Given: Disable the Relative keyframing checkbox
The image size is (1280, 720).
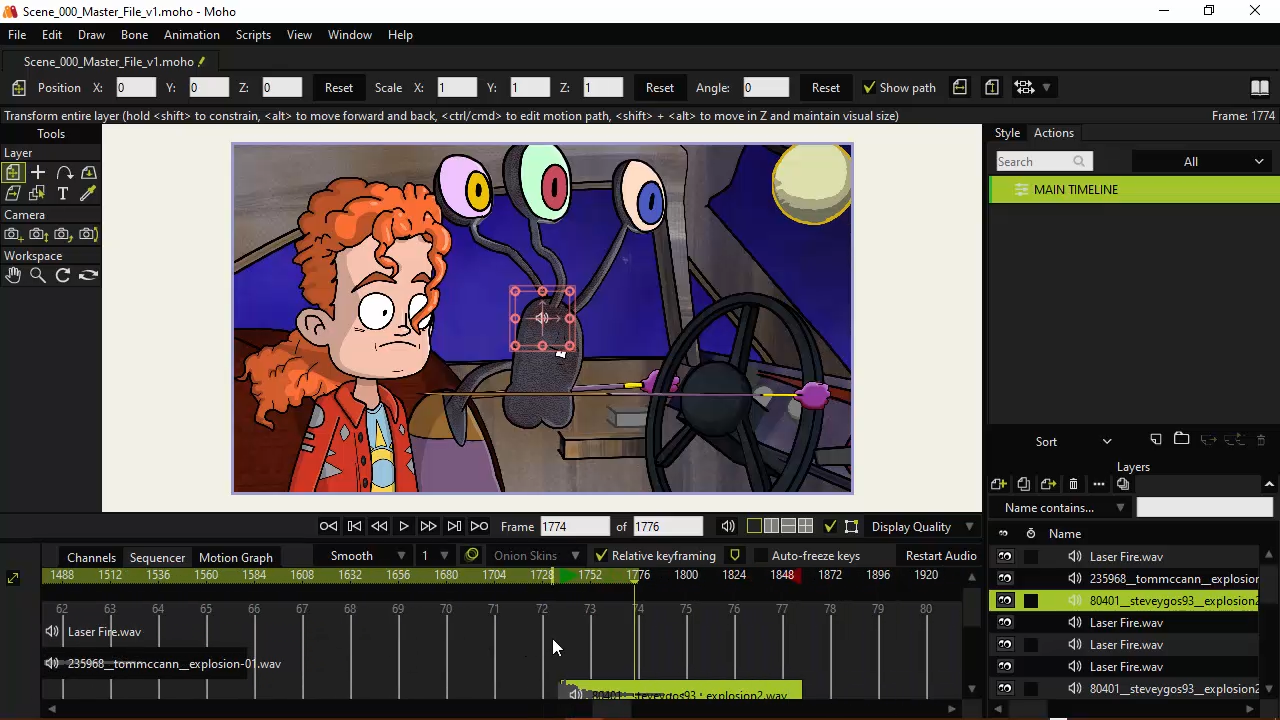Looking at the screenshot, I should tap(601, 556).
